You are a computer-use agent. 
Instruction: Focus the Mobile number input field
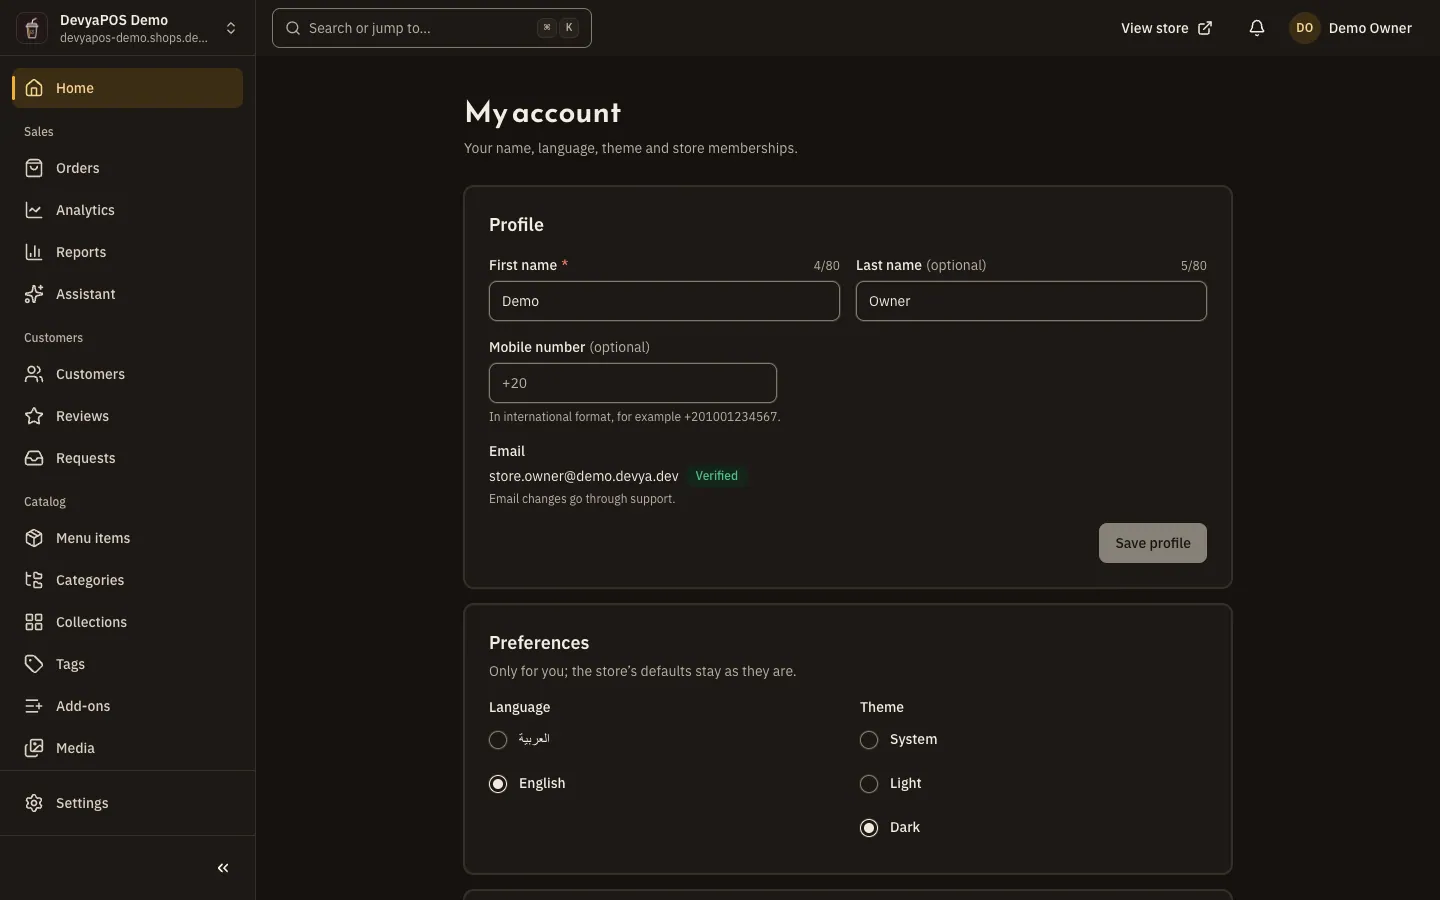click(x=633, y=383)
